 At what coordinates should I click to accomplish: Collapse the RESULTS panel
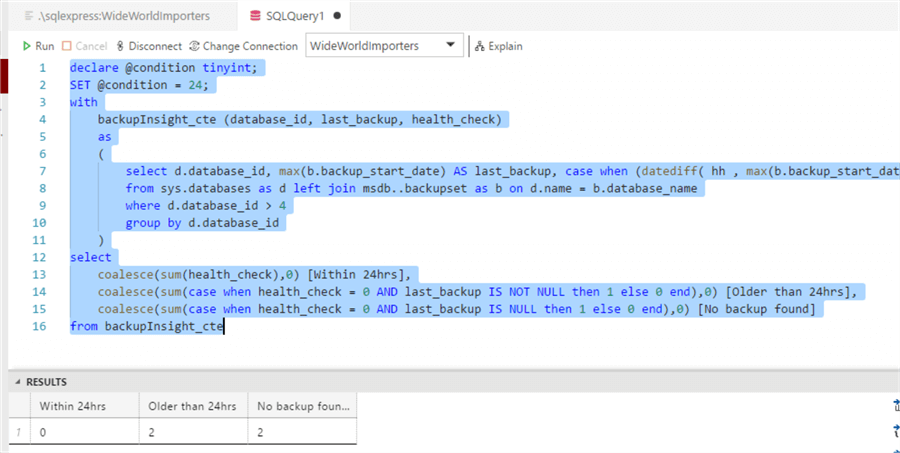coord(16,382)
